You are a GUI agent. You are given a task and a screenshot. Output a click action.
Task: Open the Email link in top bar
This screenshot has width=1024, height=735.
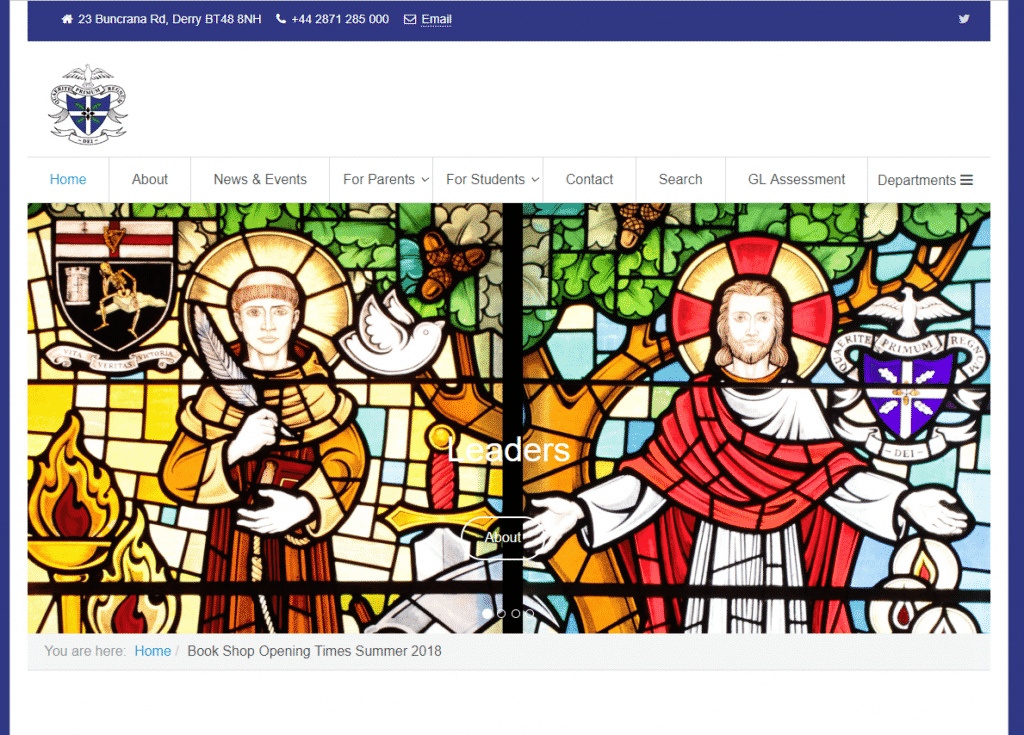(x=436, y=20)
